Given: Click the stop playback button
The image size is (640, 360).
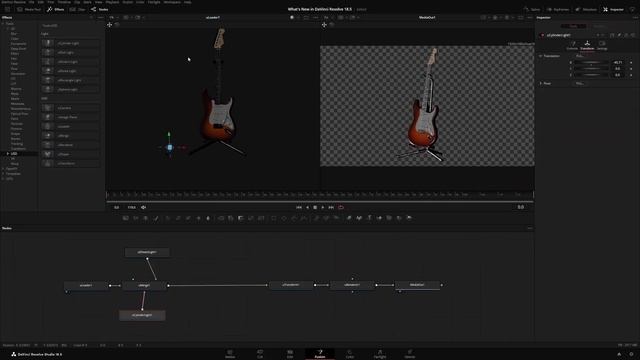Looking at the screenshot, I should click(x=315, y=207).
